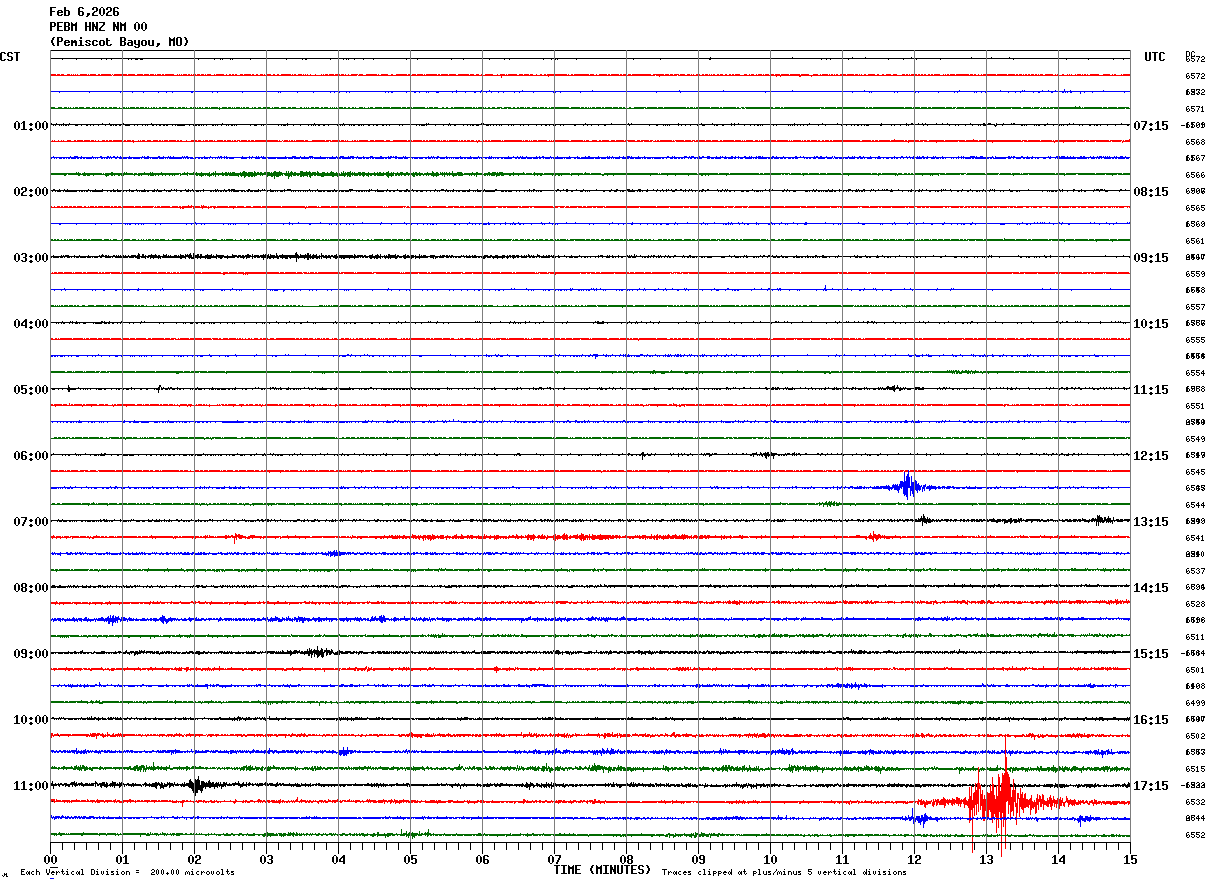Click minute tick label 12 on the time axis

(x=915, y=859)
